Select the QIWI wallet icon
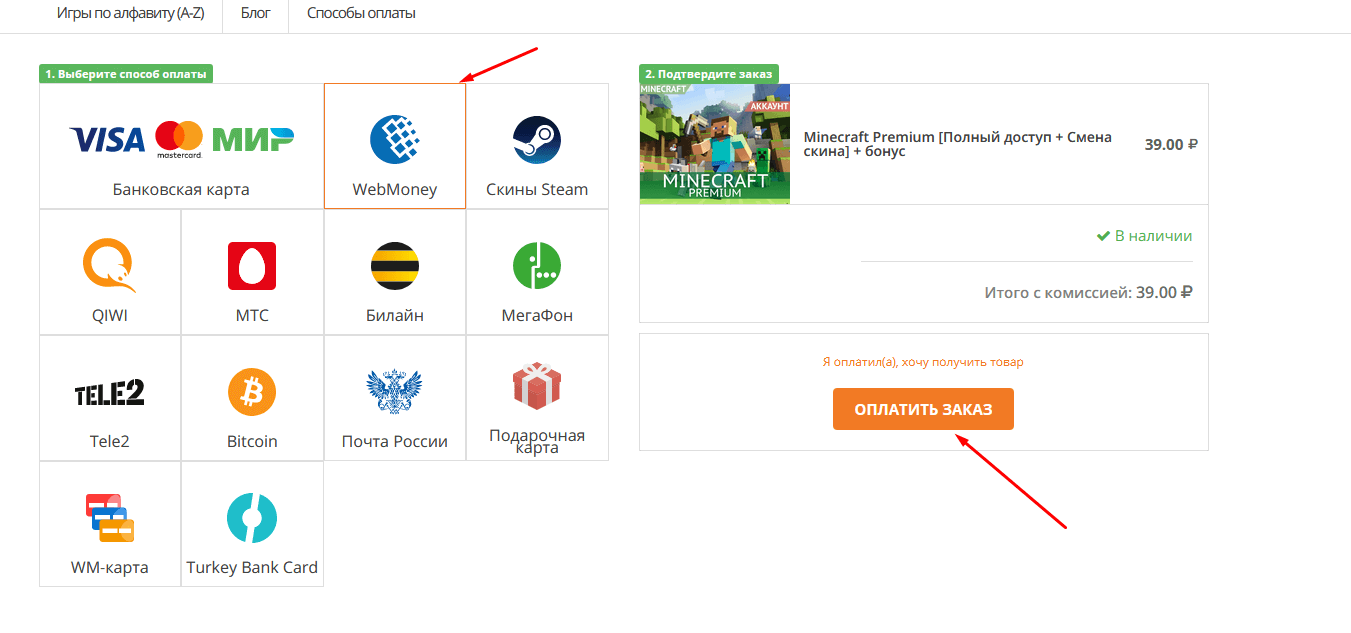The width and height of the screenshot is (1351, 633). [x=110, y=265]
